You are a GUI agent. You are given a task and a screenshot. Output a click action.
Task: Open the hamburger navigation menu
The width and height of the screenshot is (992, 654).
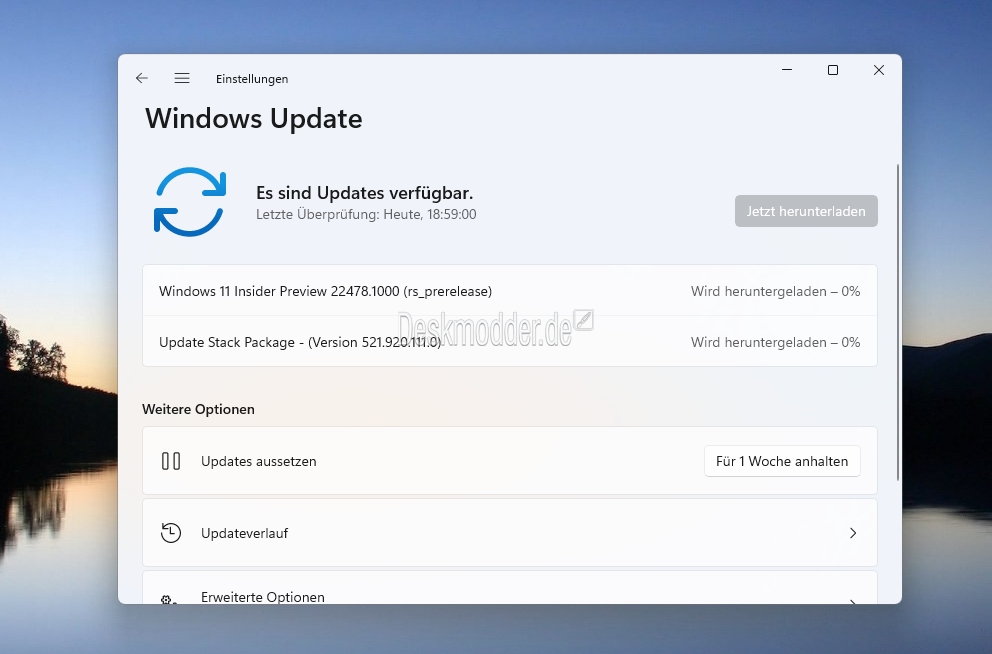click(x=182, y=78)
